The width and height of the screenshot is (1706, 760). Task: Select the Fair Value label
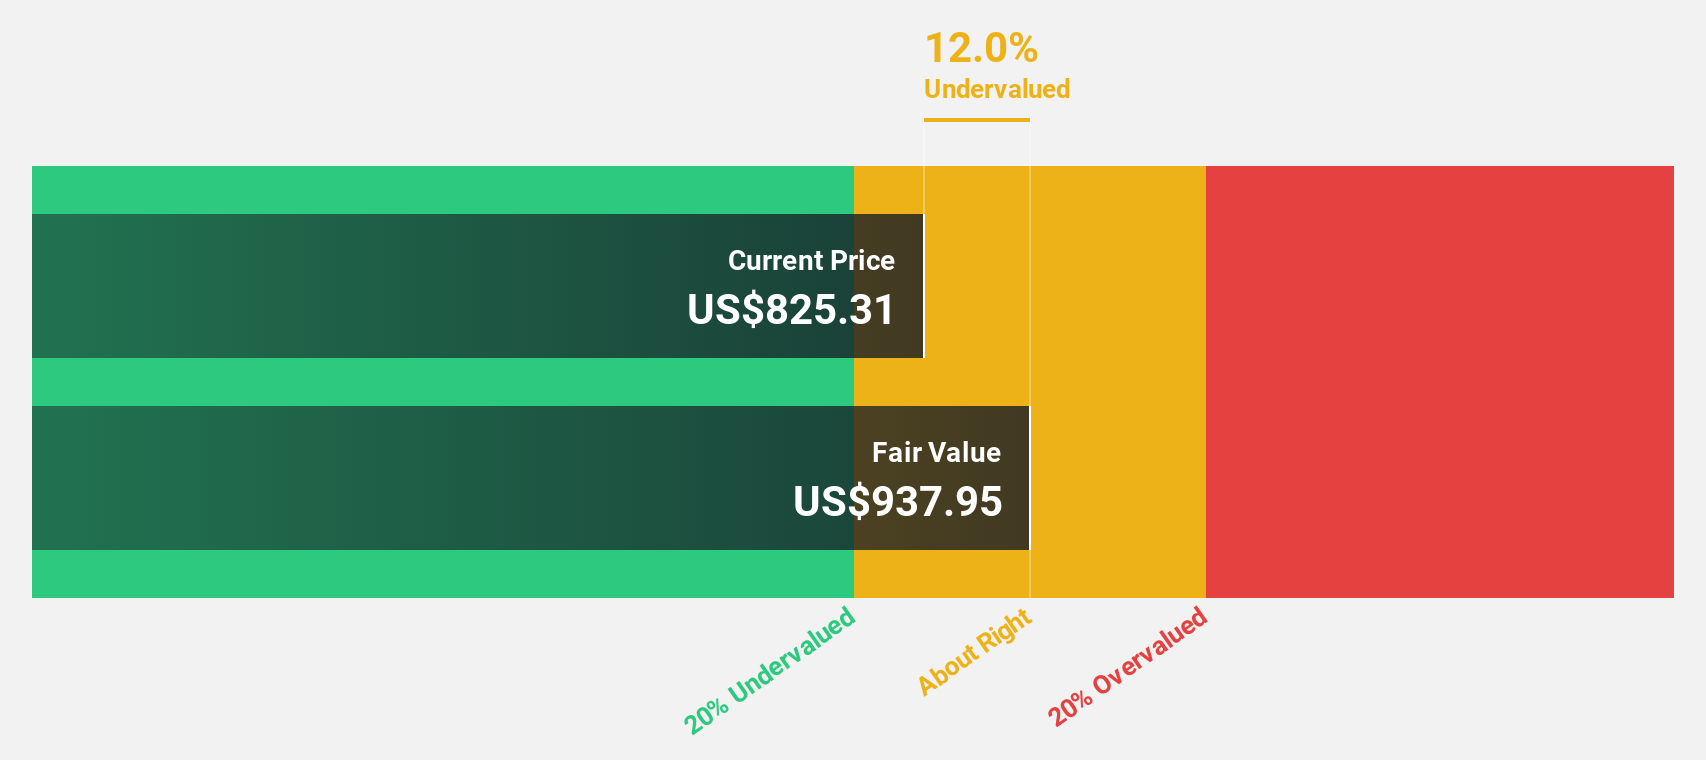936,453
